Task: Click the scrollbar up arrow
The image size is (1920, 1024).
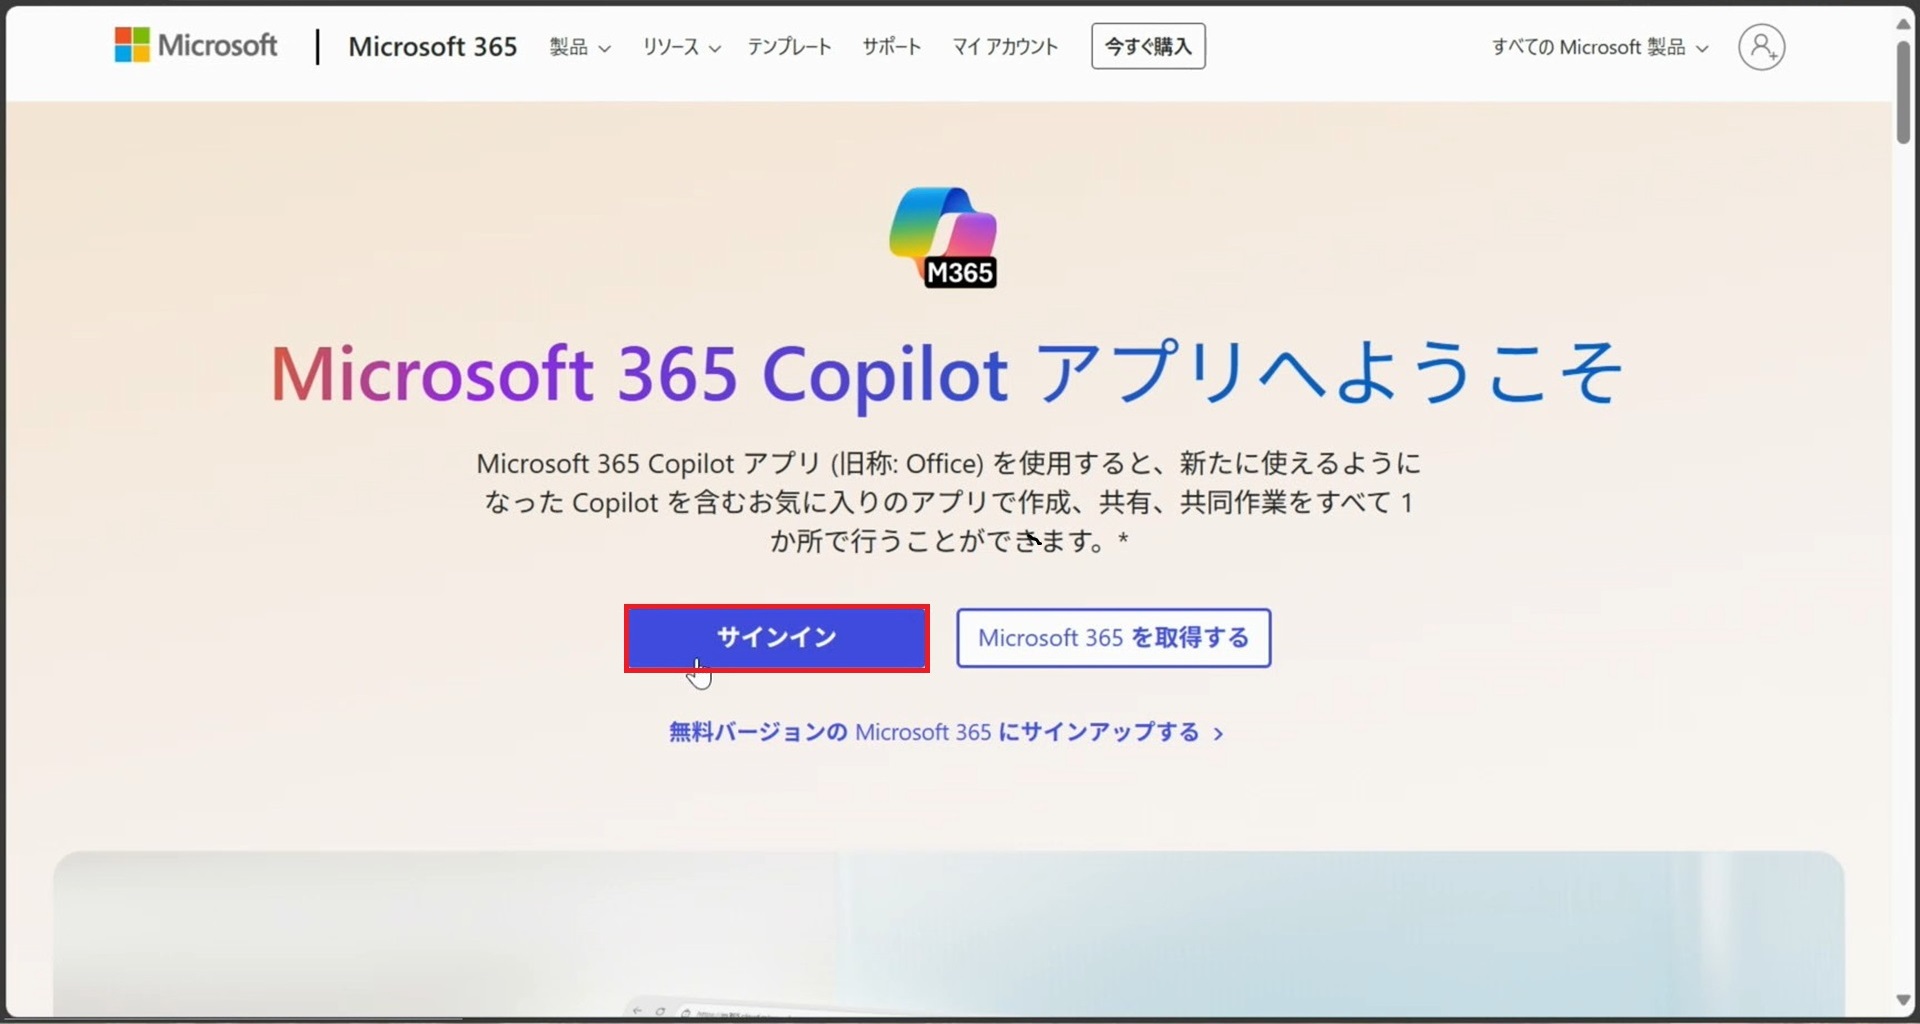Action: [1904, 22]
